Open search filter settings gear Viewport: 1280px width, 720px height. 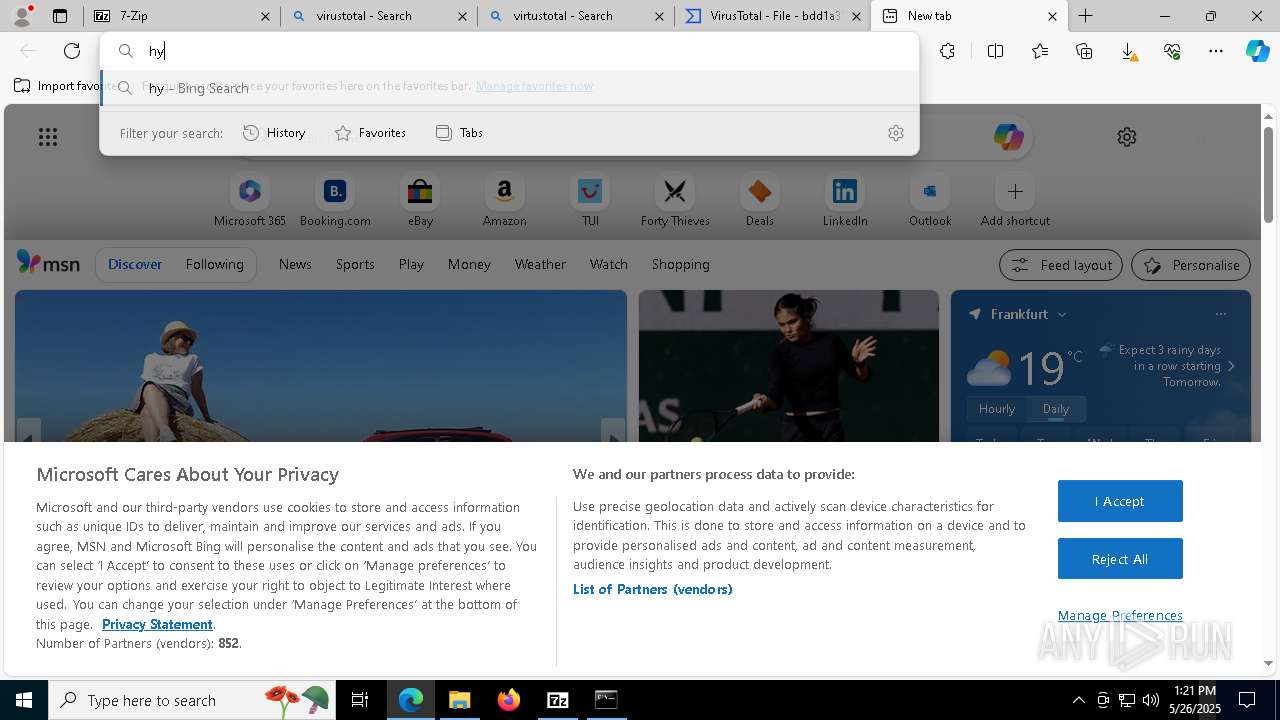[x=896, y=133]
